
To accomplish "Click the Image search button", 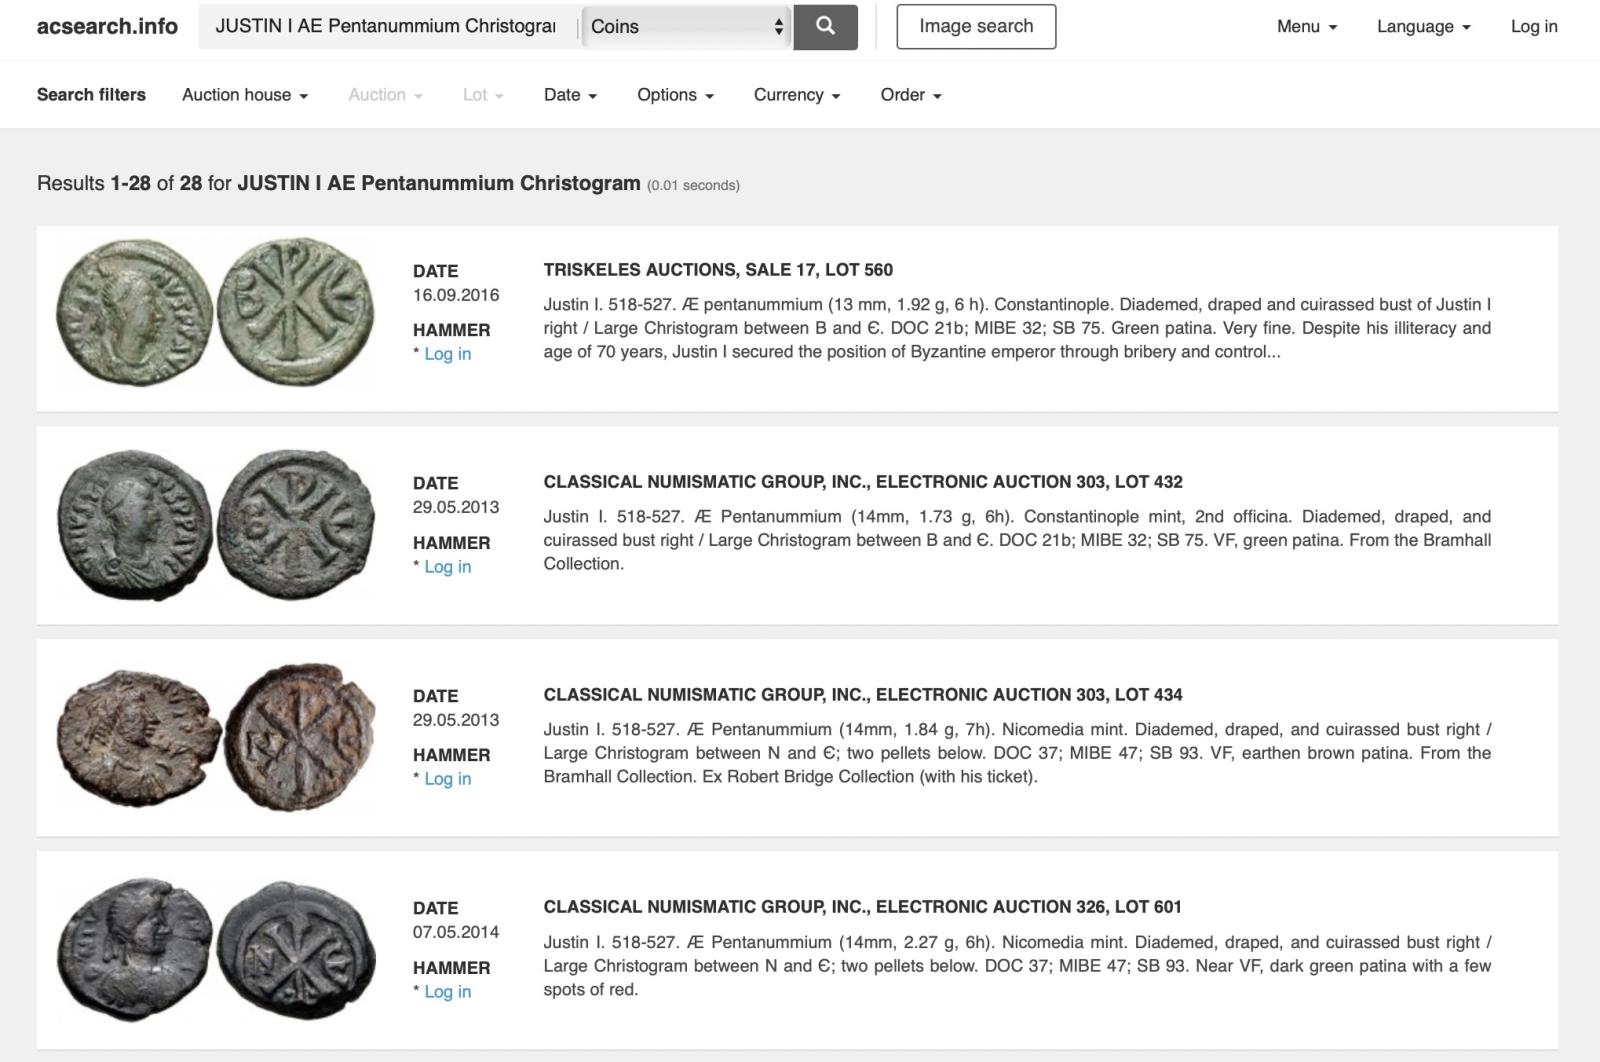I will pyautogui.click(x=975, y=27).
